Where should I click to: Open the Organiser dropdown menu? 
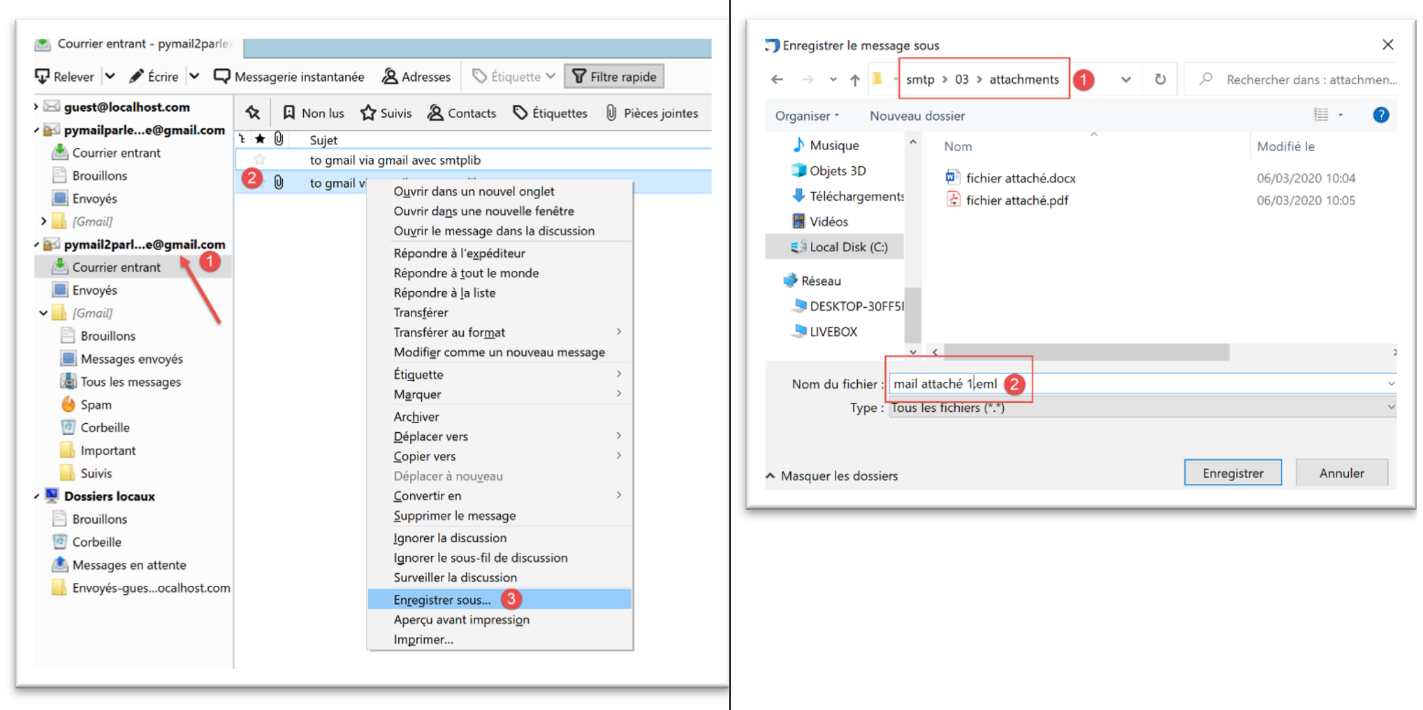click(x=807, y=116)
